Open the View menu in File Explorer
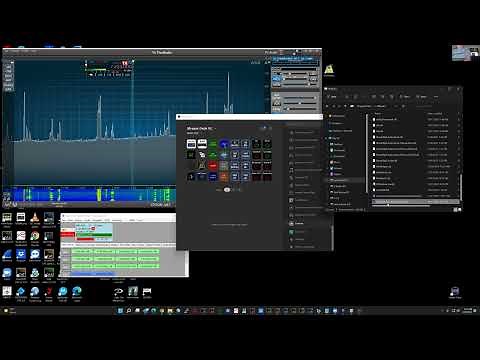The image size is (480, 360). coord(422,97)
